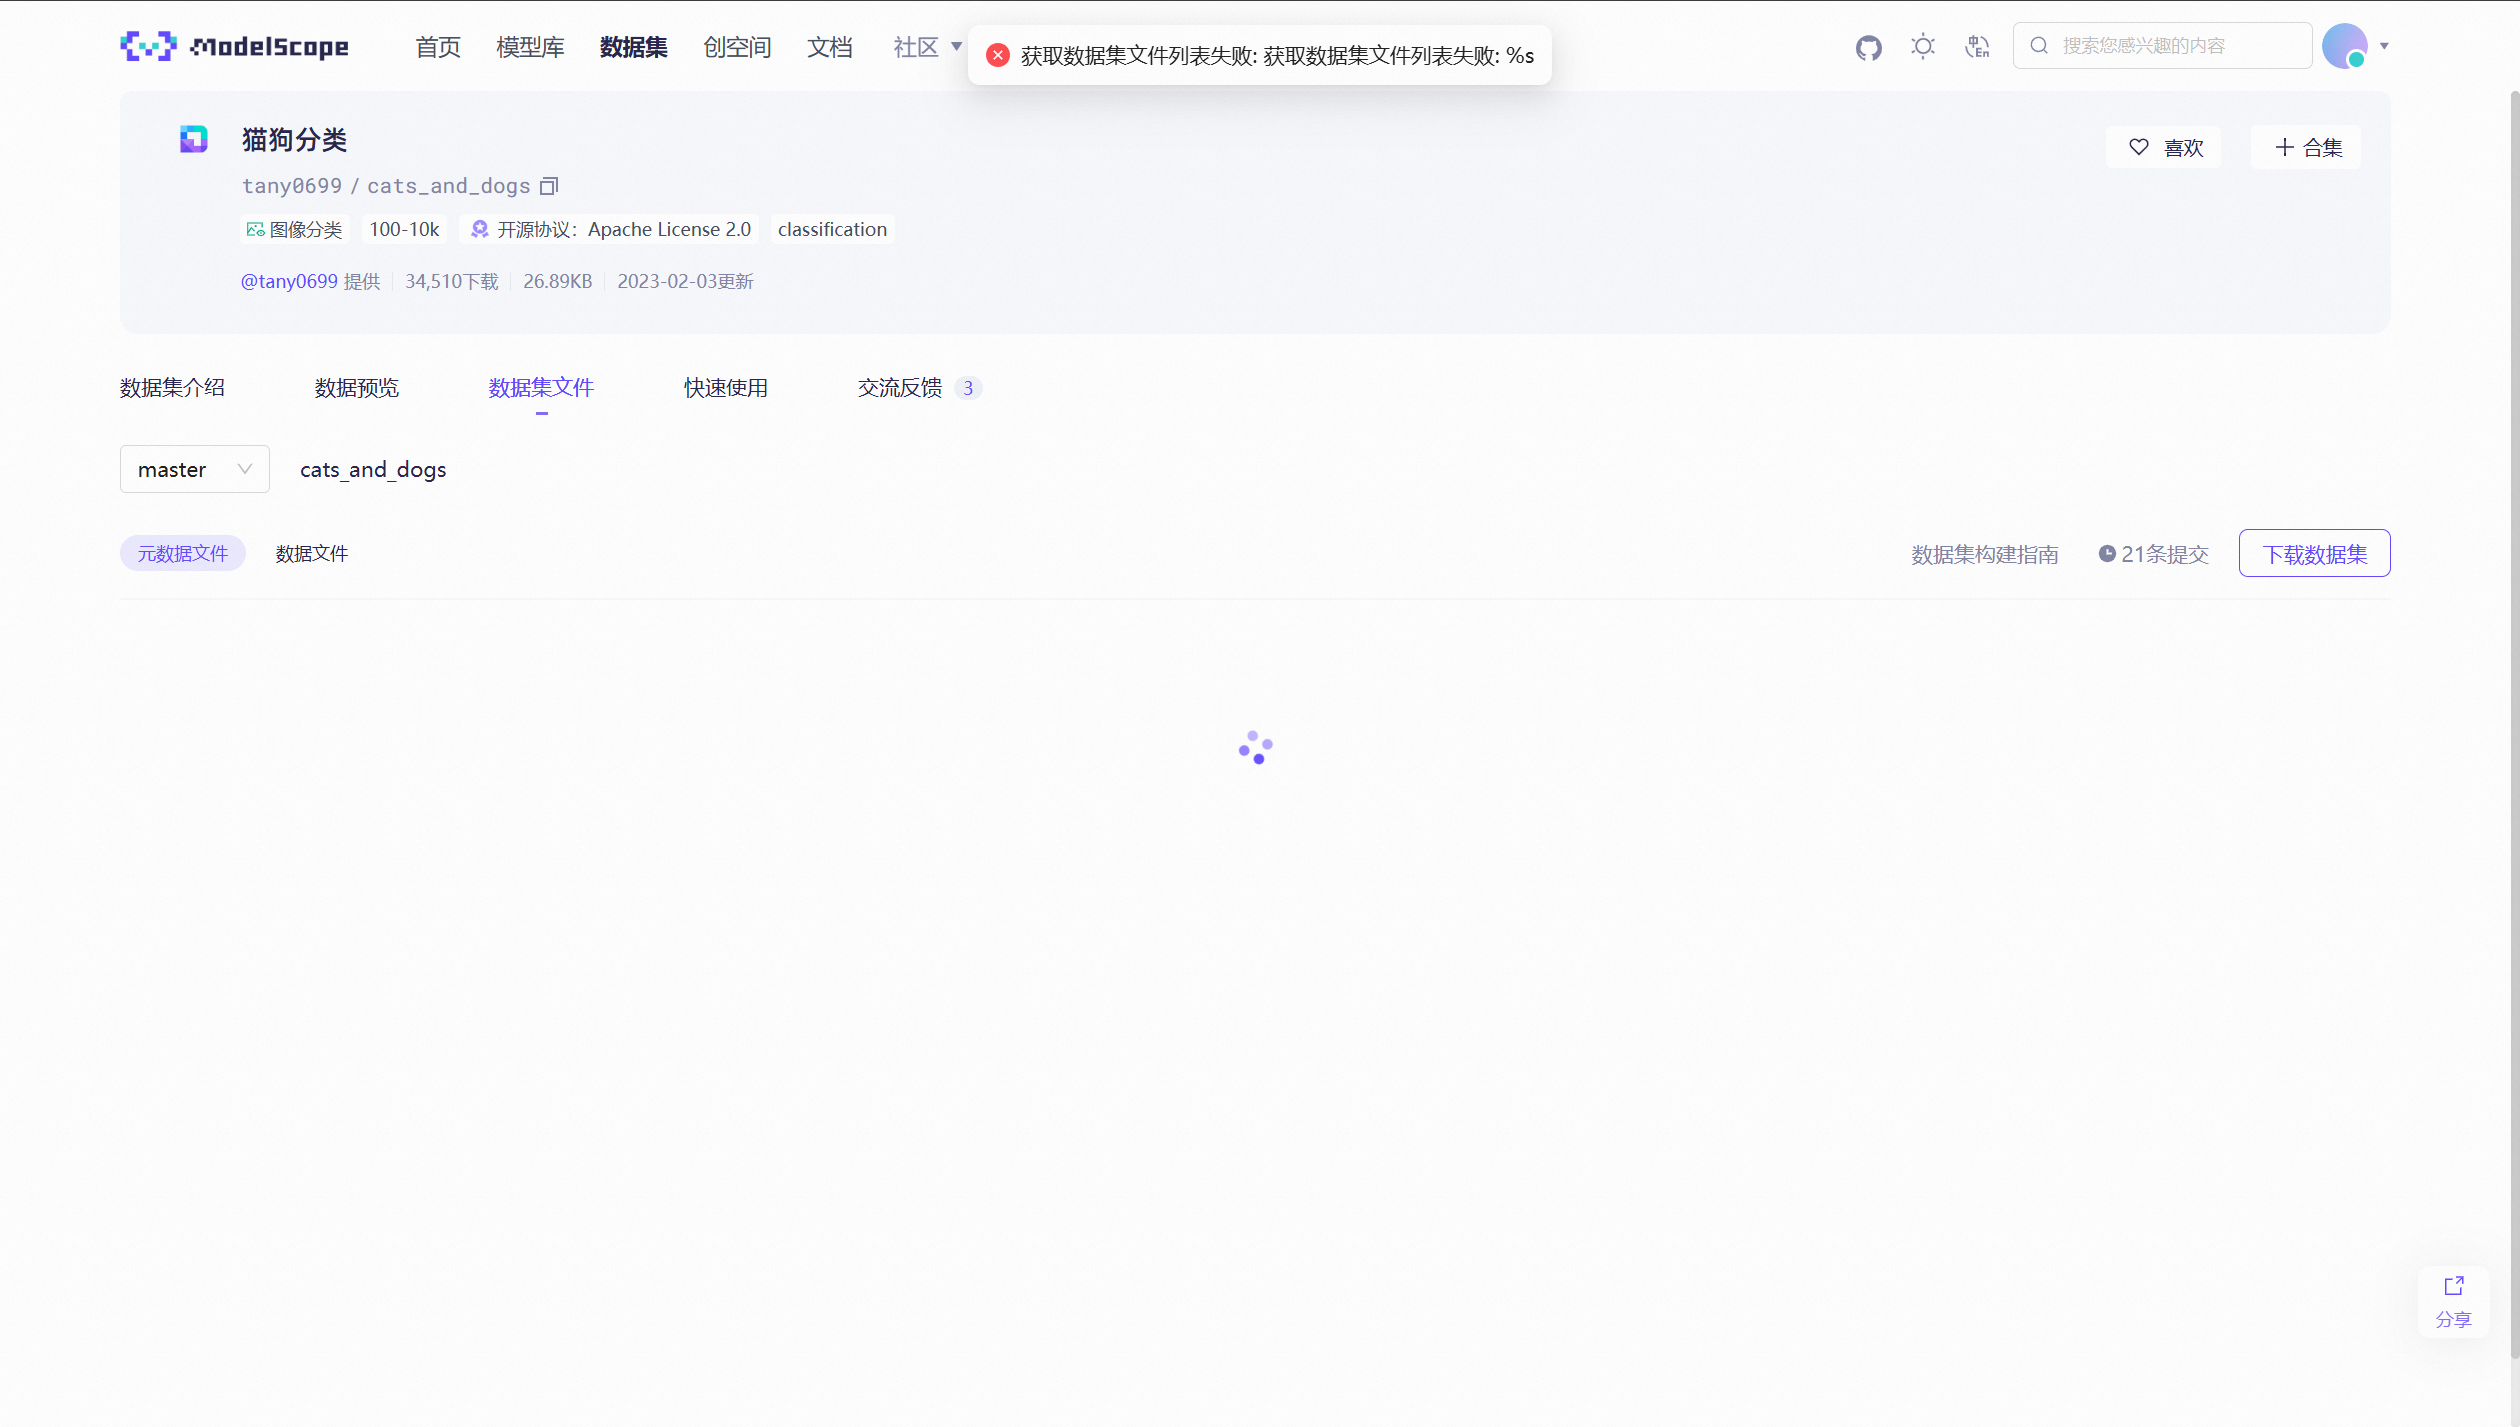This screenshot has width=2520, height=1427.
Task: Click the dataset cube icon near 猫狗分类
Action: (x=193, y=139)
